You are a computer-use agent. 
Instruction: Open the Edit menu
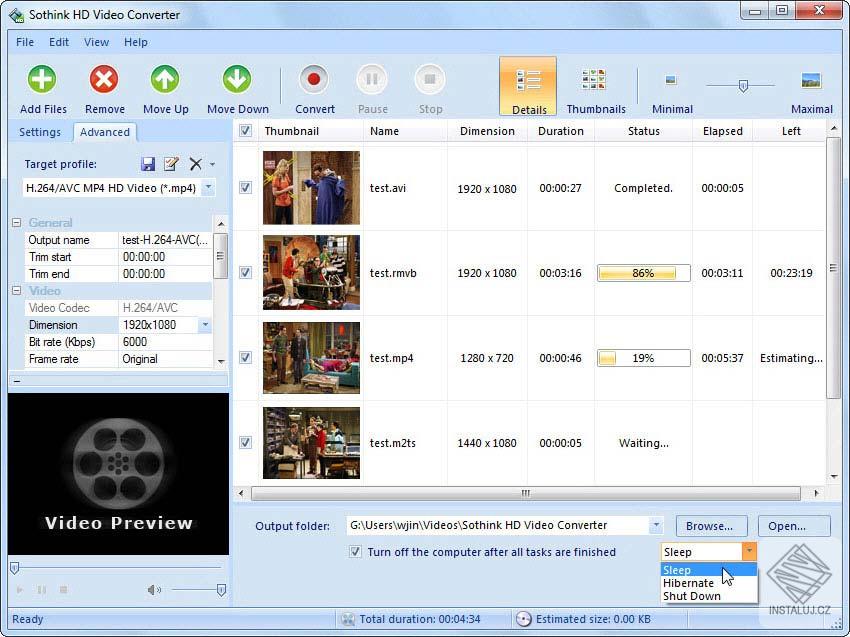tap(58, 42)
